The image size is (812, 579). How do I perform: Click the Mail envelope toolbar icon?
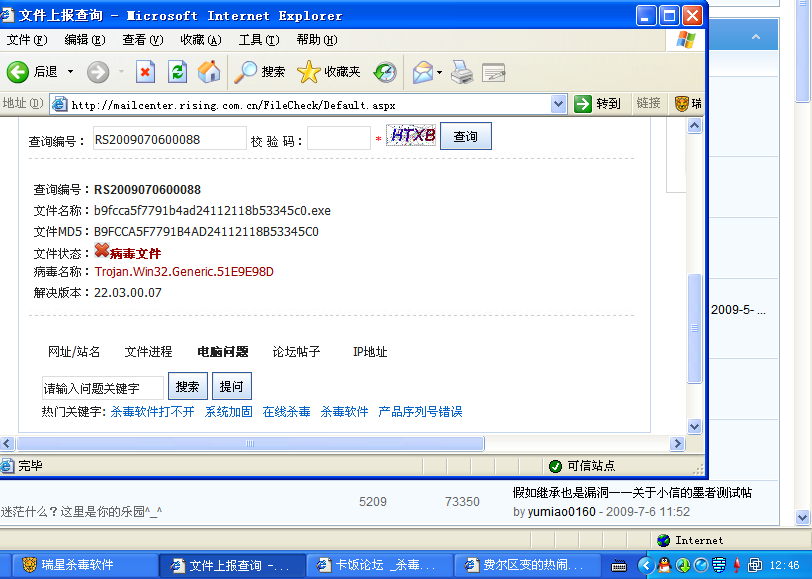(x=423, y=73)
